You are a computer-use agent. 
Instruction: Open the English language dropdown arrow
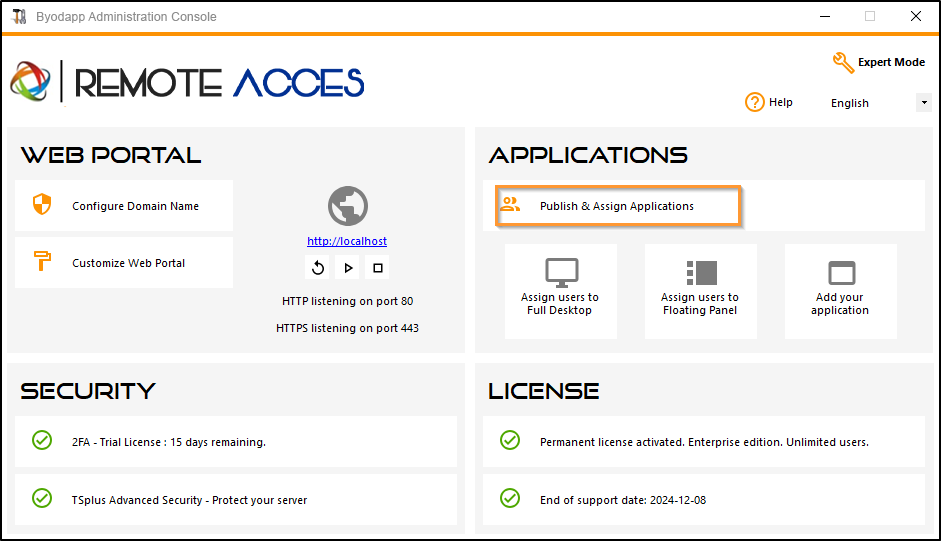tap(924, 103)
